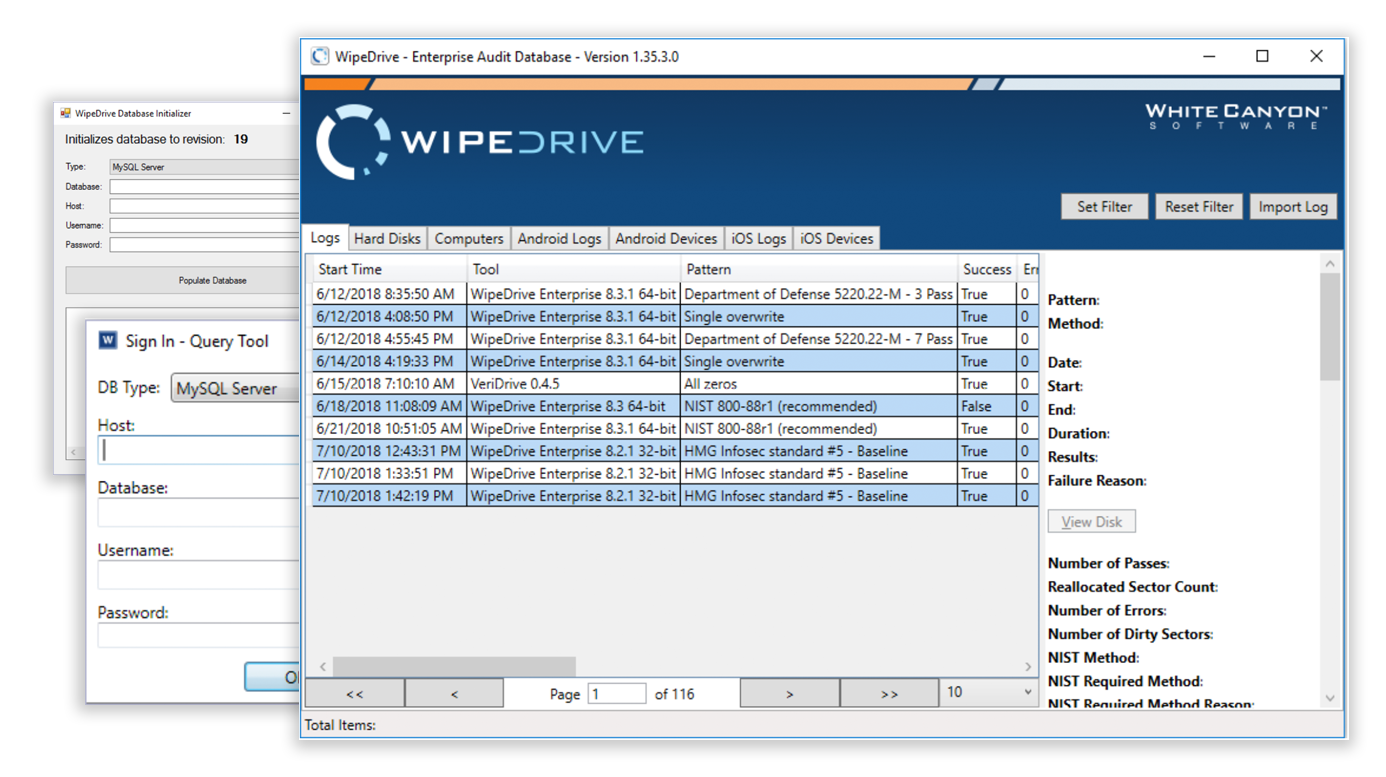Image resolution: width=1386 pixels, height=777 pixels.
Task: Click the details panel scroll down arrow
Action: click(1329, 698)
